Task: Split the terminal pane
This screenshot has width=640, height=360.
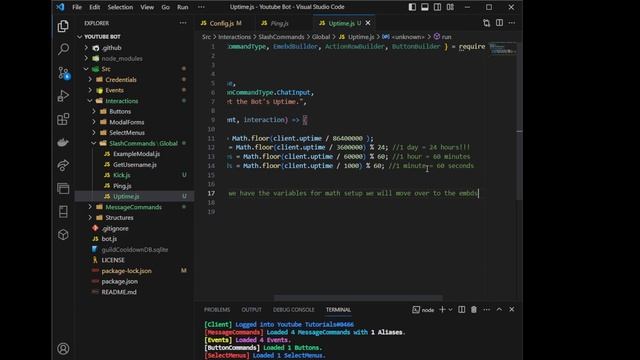Action: (461, 309)
